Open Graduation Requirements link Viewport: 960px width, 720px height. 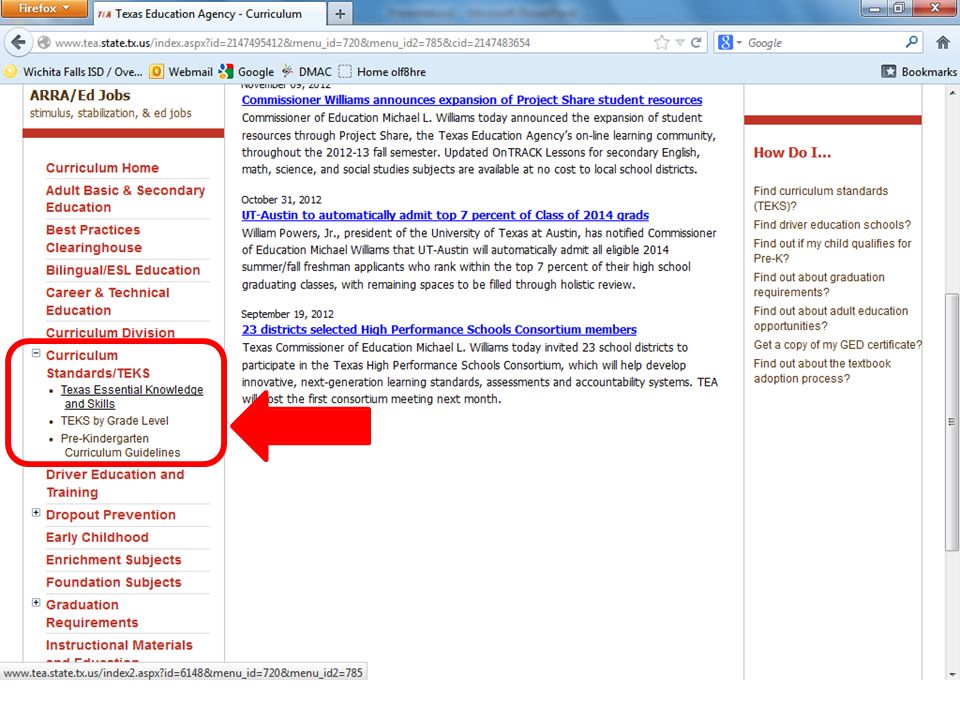92,613
